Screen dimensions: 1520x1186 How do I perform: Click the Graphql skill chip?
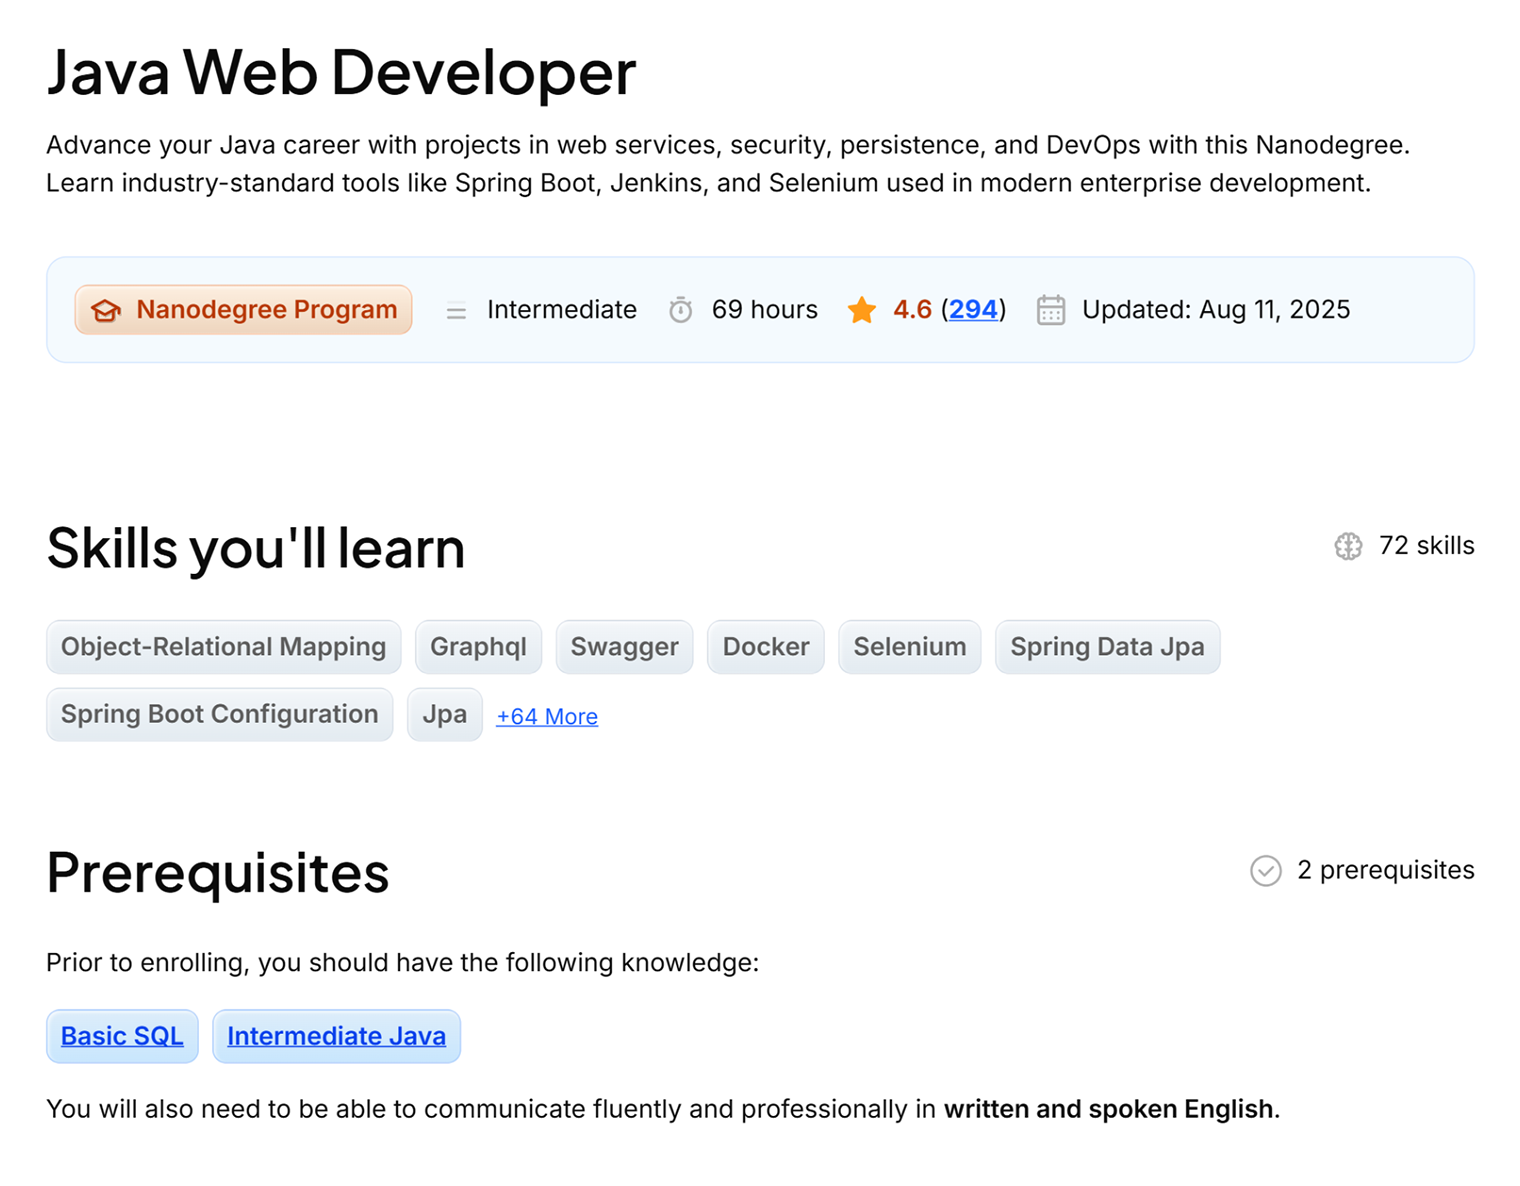point(478,647)
